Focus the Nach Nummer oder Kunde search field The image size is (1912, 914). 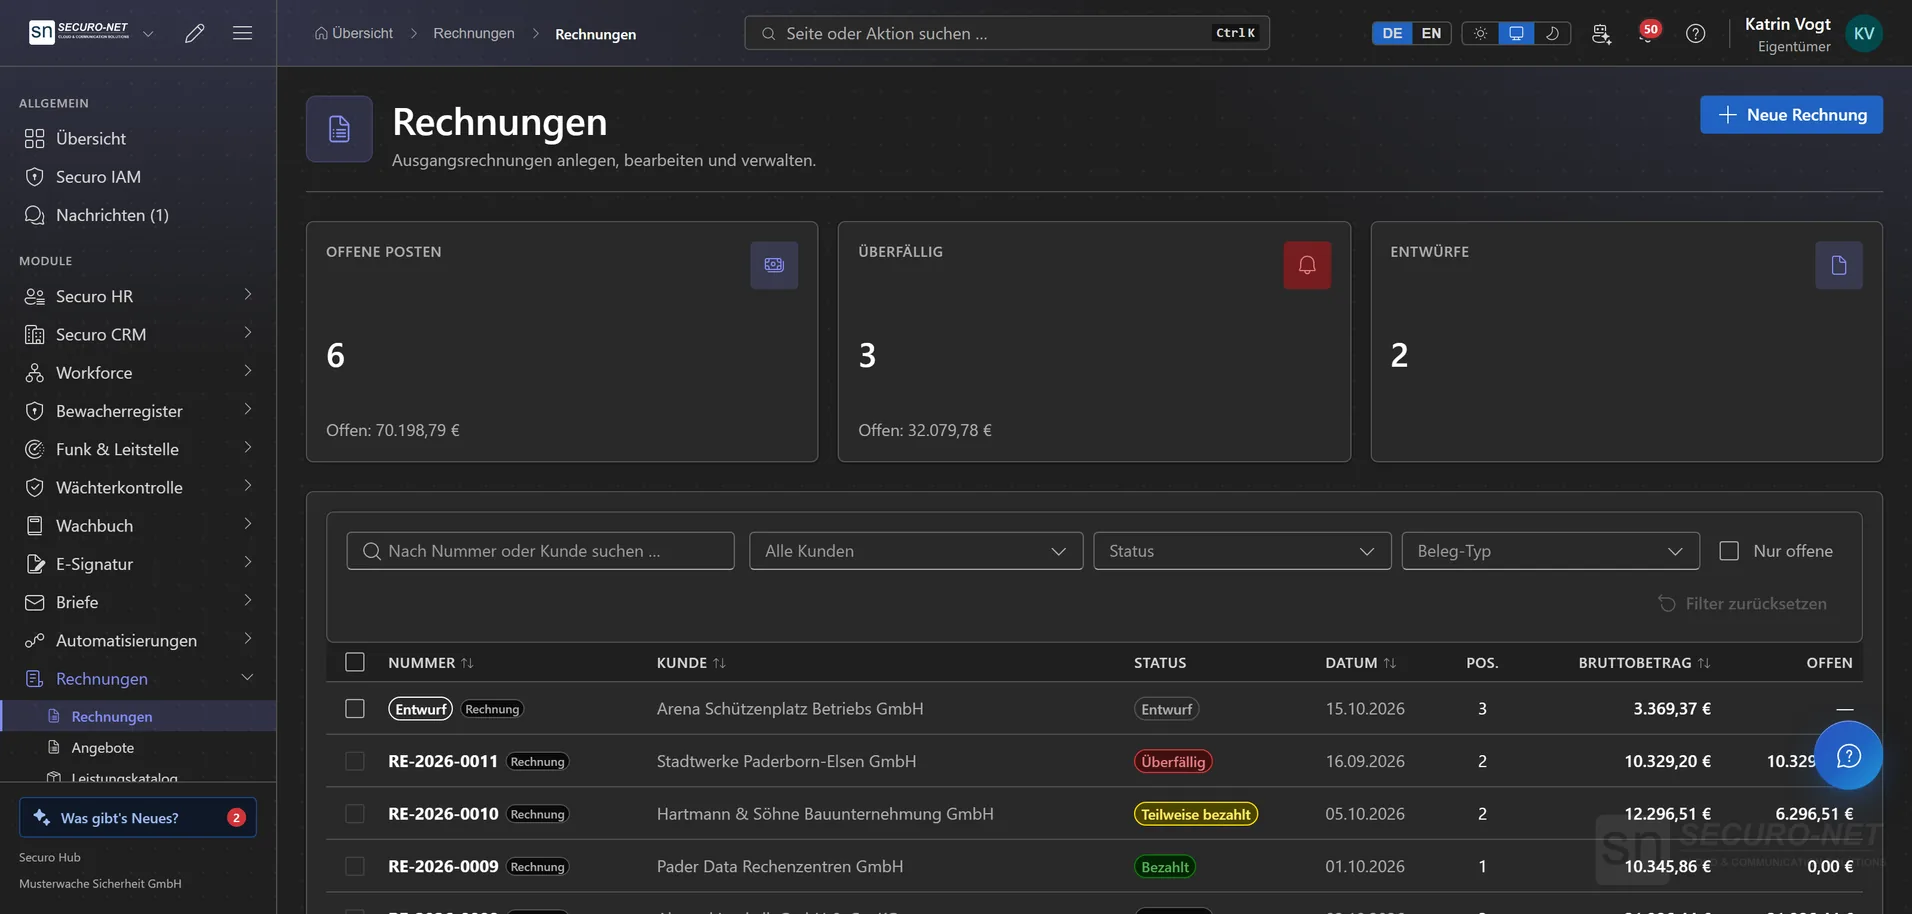pyautogui.click(x=540, y=551)
